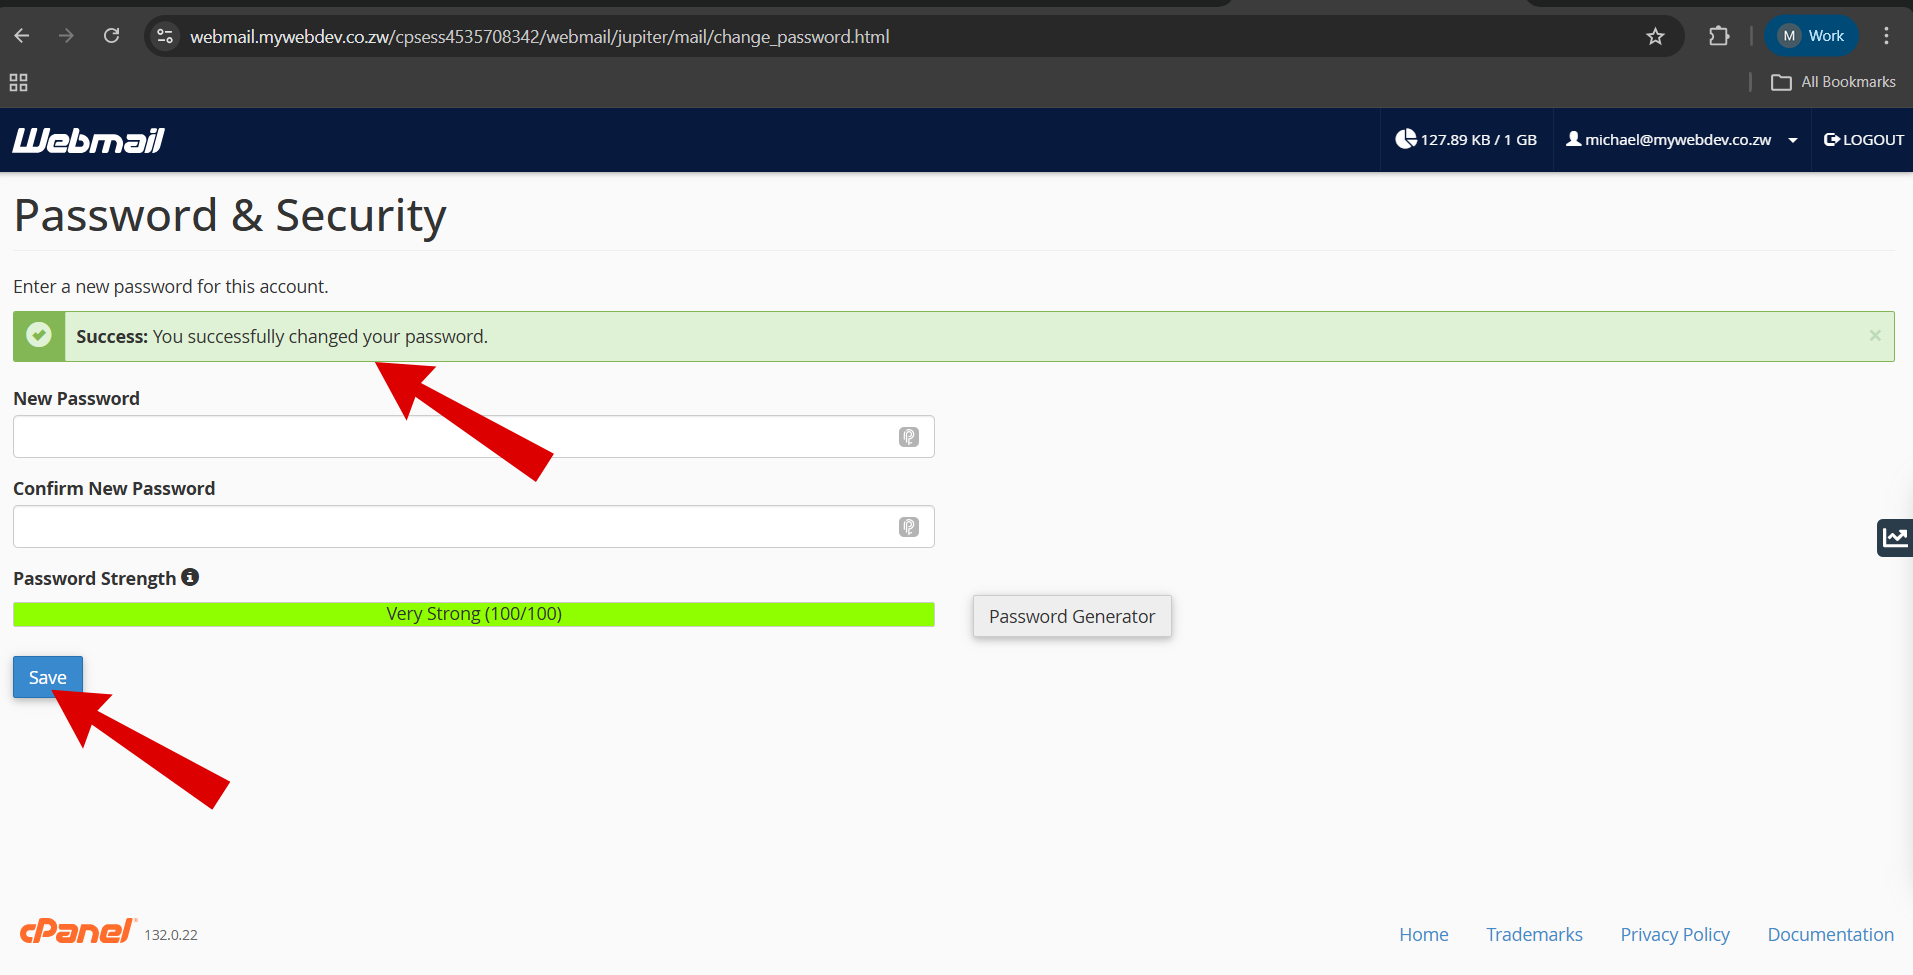Open the Password Generator
Screen dimensions: 1913x975
tap(1071, 616)
